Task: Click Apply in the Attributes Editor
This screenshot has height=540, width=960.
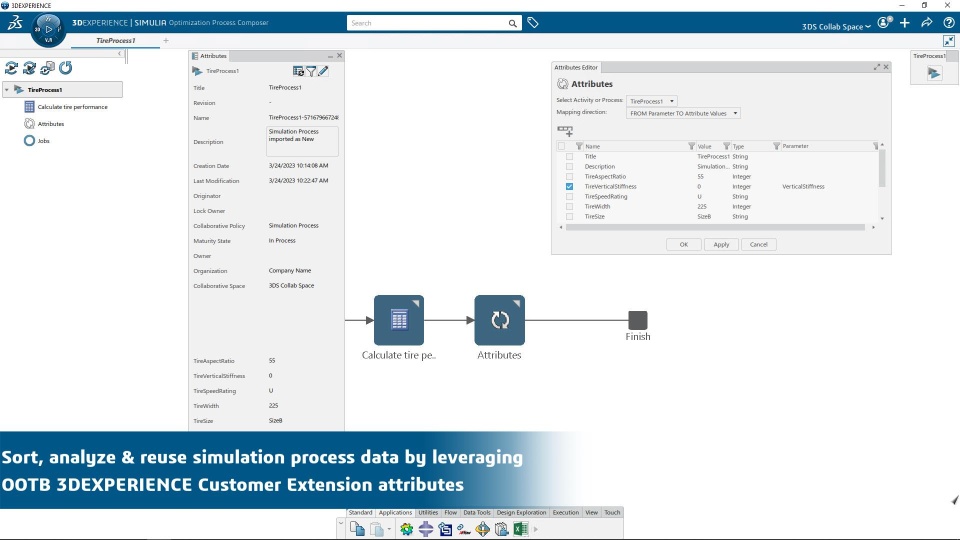Action: pyautogui.click(x=721, y=244)
